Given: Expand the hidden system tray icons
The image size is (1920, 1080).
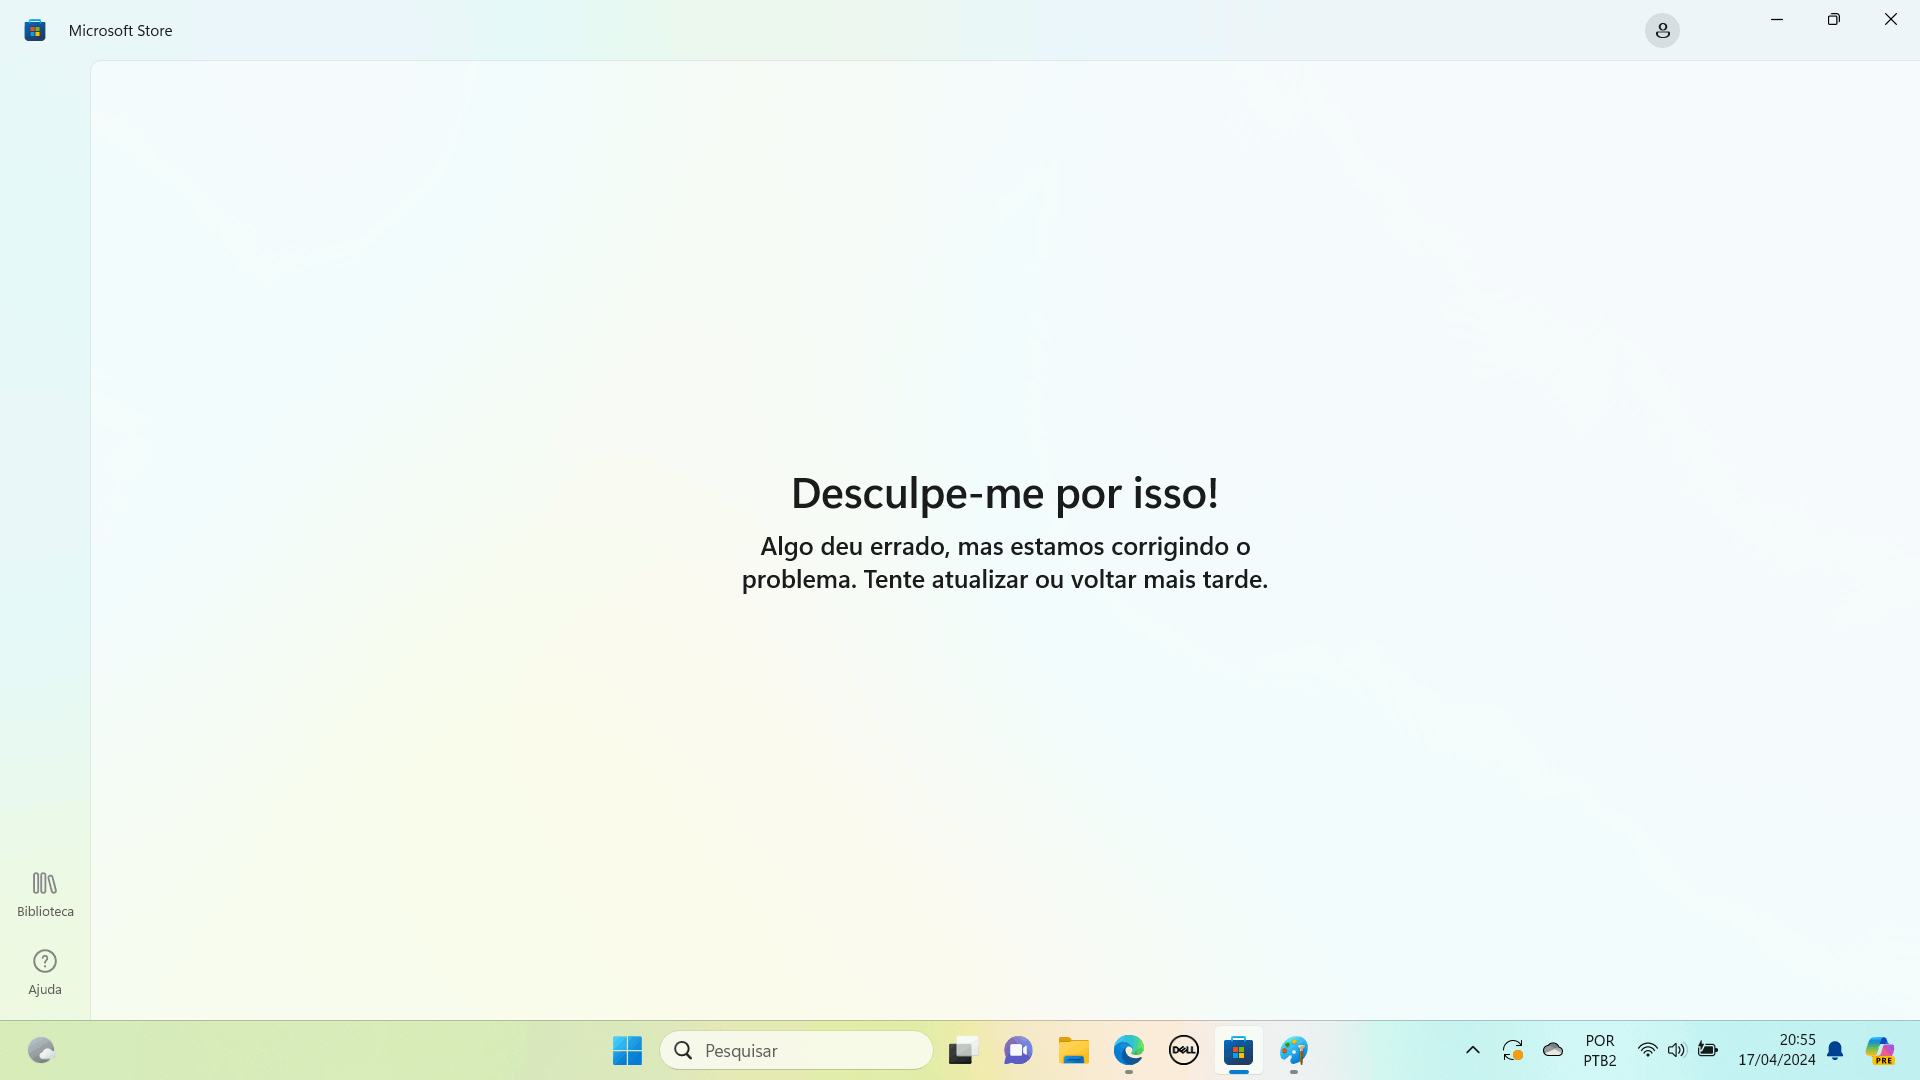Looking at the screenshot, I should pyautogui.click(x=1472, y=1050).
